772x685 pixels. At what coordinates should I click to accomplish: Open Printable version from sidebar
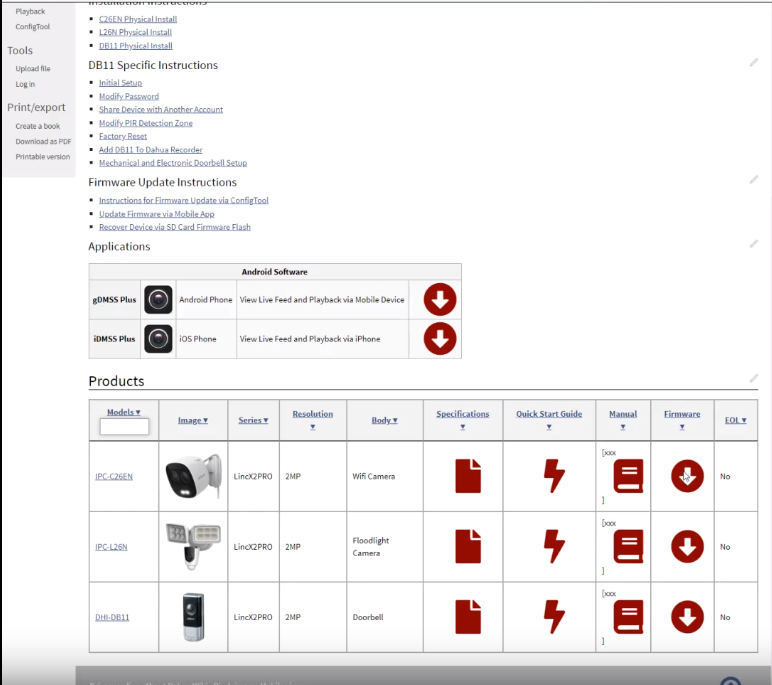coord(42,157)
